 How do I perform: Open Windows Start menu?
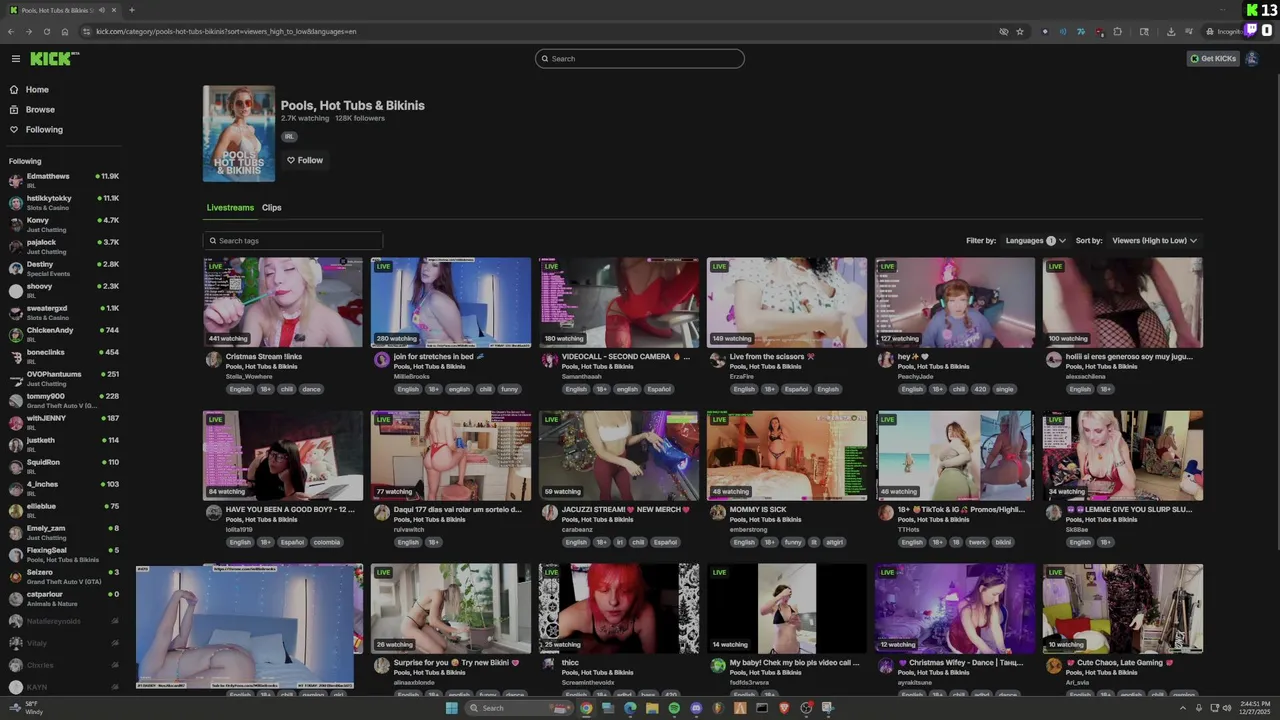[451, 708]
